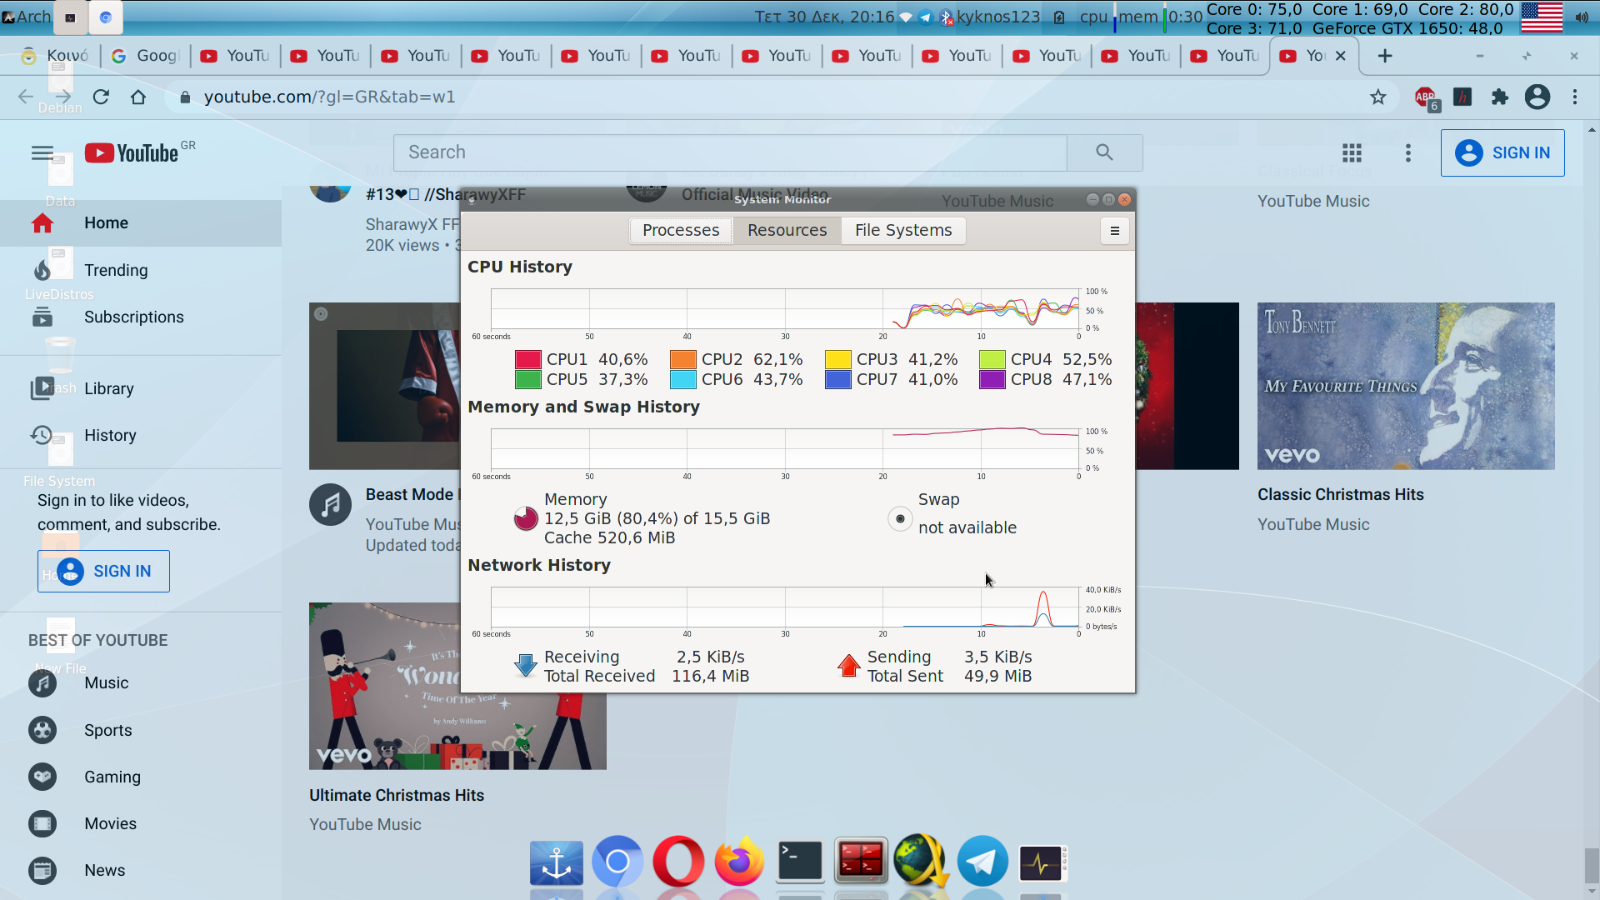
Task: Change the CPU2 color swatch
Action: click(x=683, y=359)
